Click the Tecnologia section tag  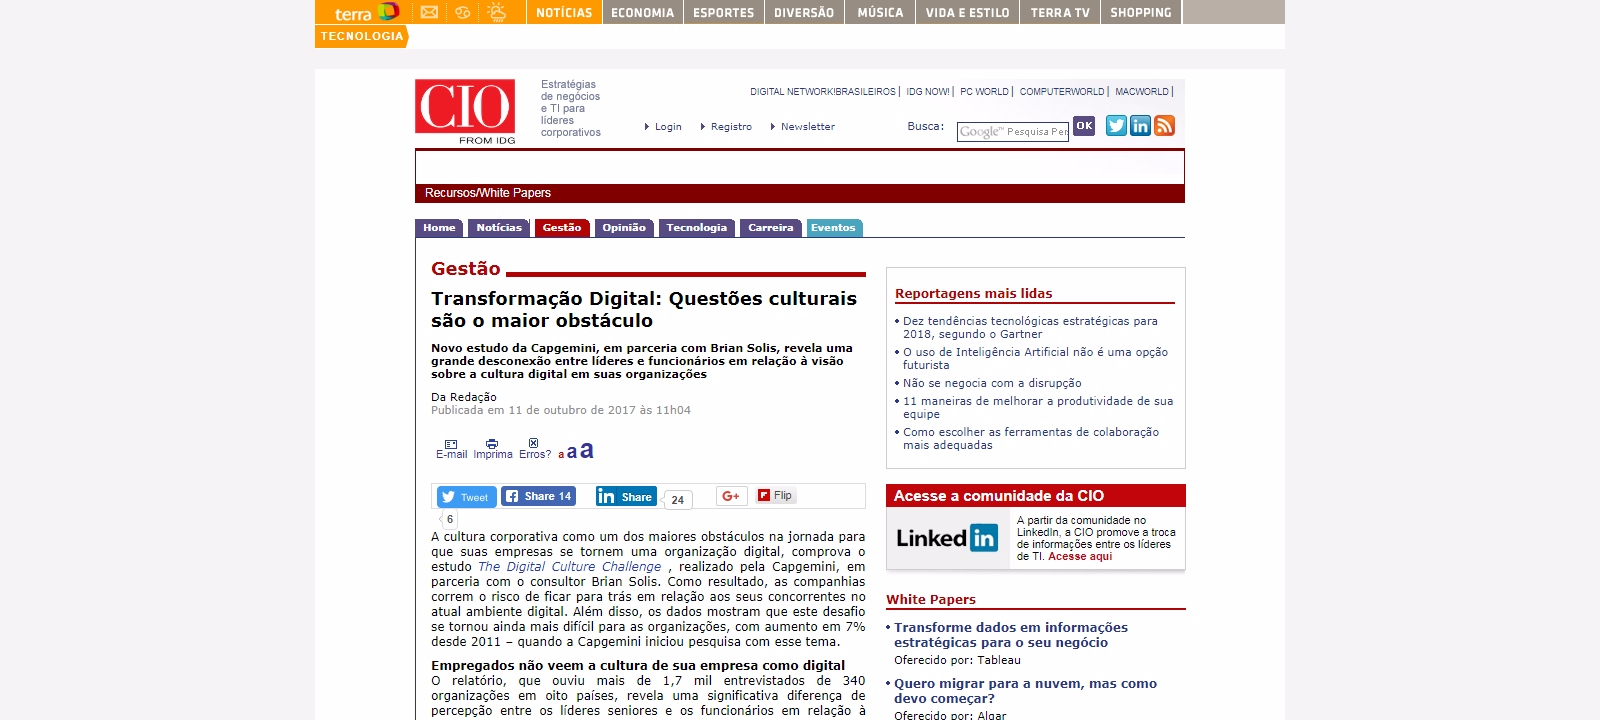pos(362,36)
